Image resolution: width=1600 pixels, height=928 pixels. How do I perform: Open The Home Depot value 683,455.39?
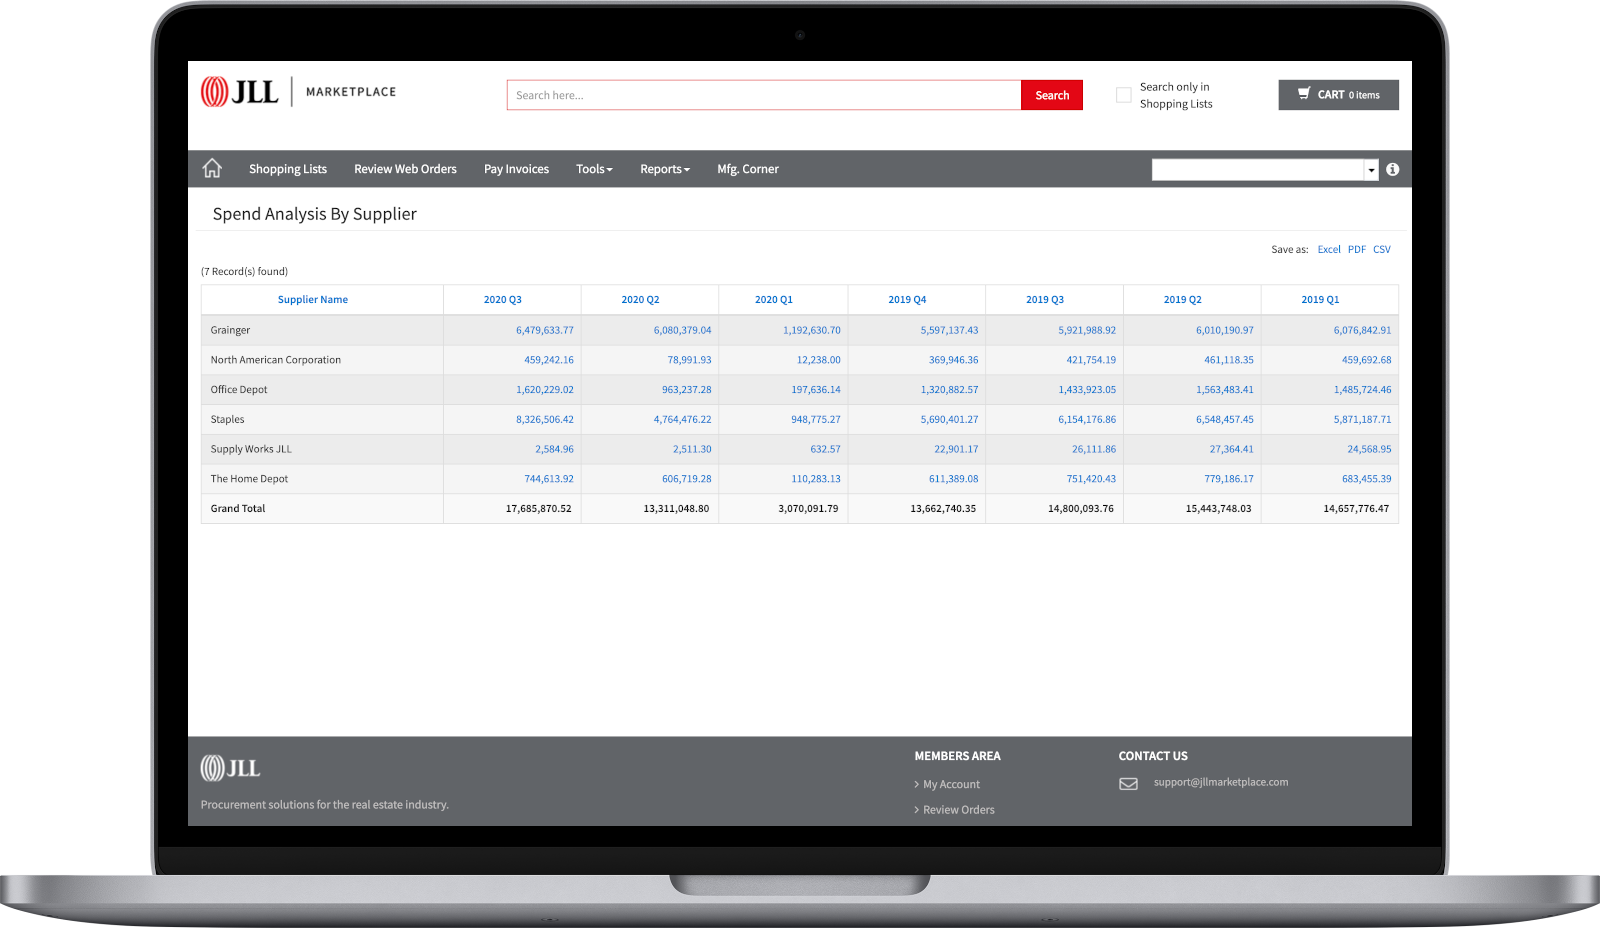[1366, 479]
